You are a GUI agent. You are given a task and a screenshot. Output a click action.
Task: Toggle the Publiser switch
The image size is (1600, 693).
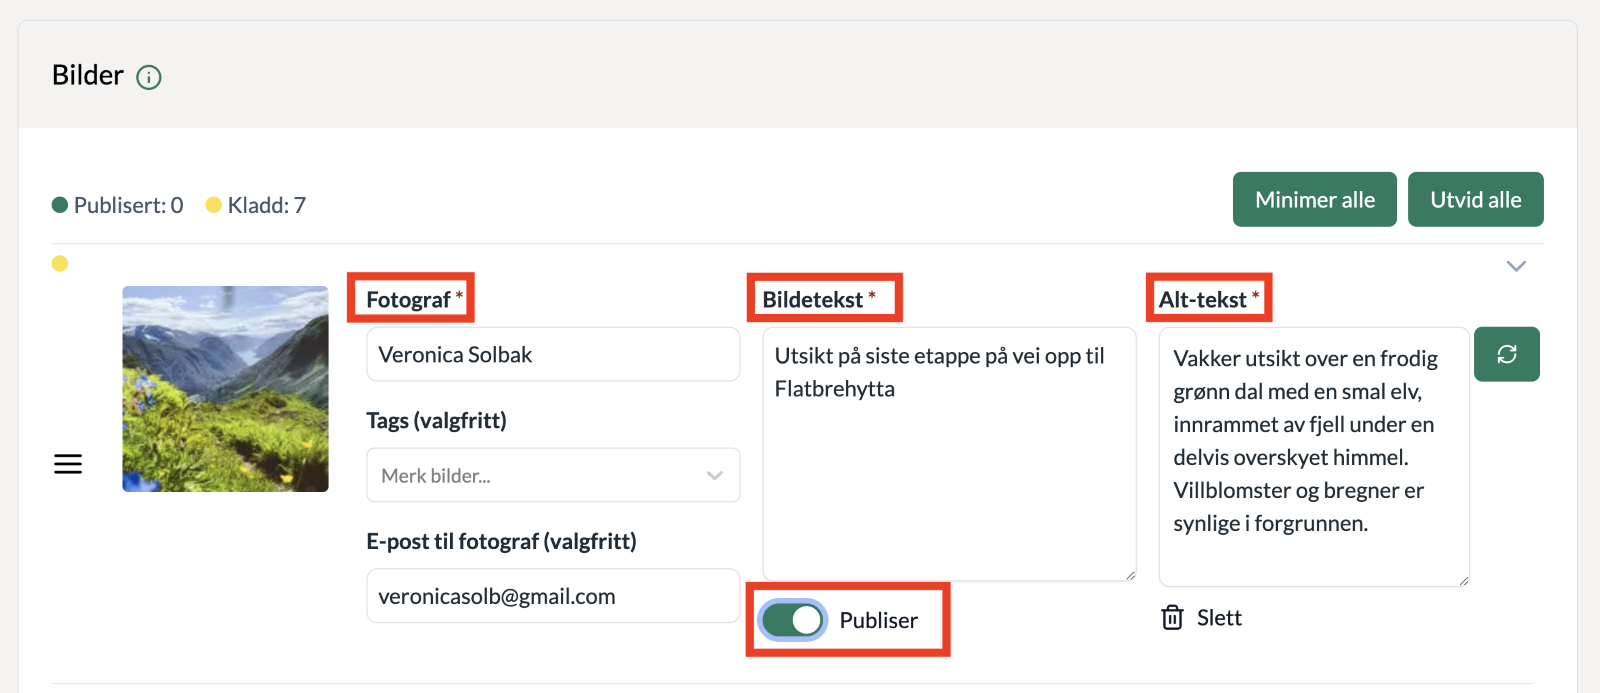click(x=793, y=620)
